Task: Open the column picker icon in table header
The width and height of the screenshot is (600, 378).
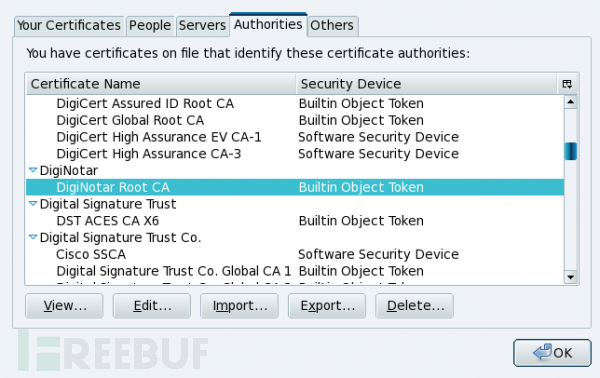Action: [x=567, y=84]
